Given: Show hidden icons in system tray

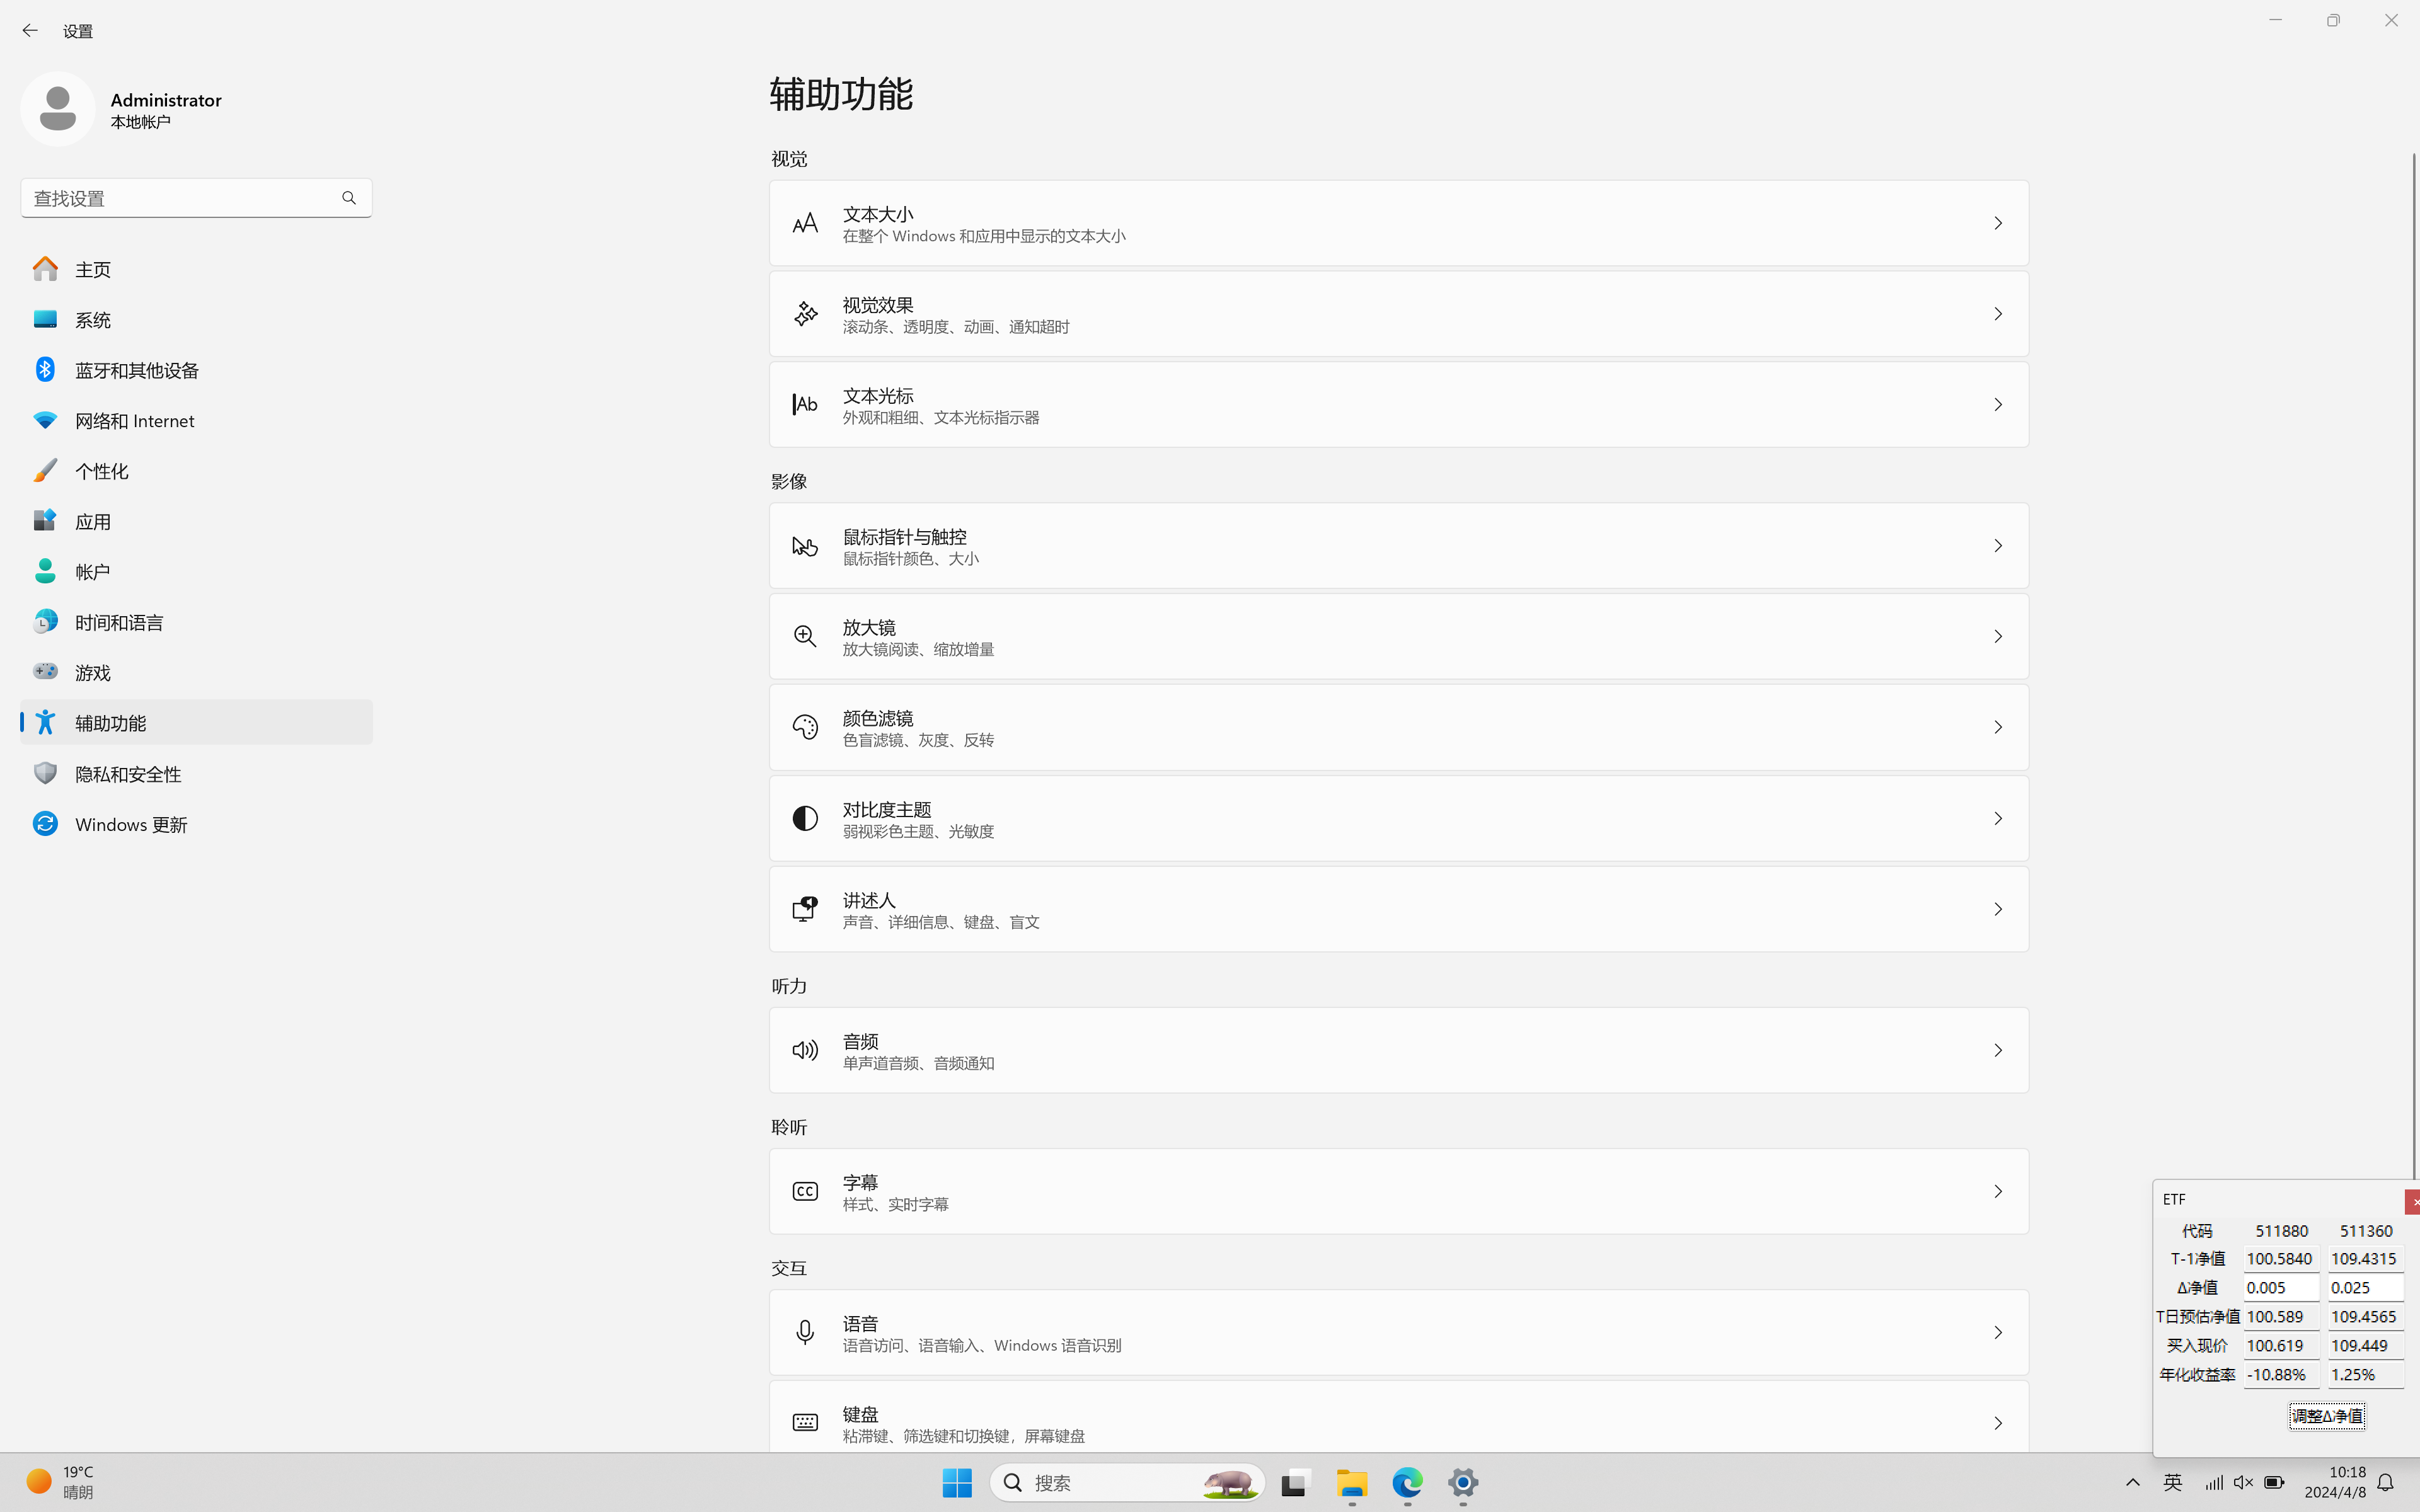Looking at the screenshot, I should (x=2132, y=1482).
